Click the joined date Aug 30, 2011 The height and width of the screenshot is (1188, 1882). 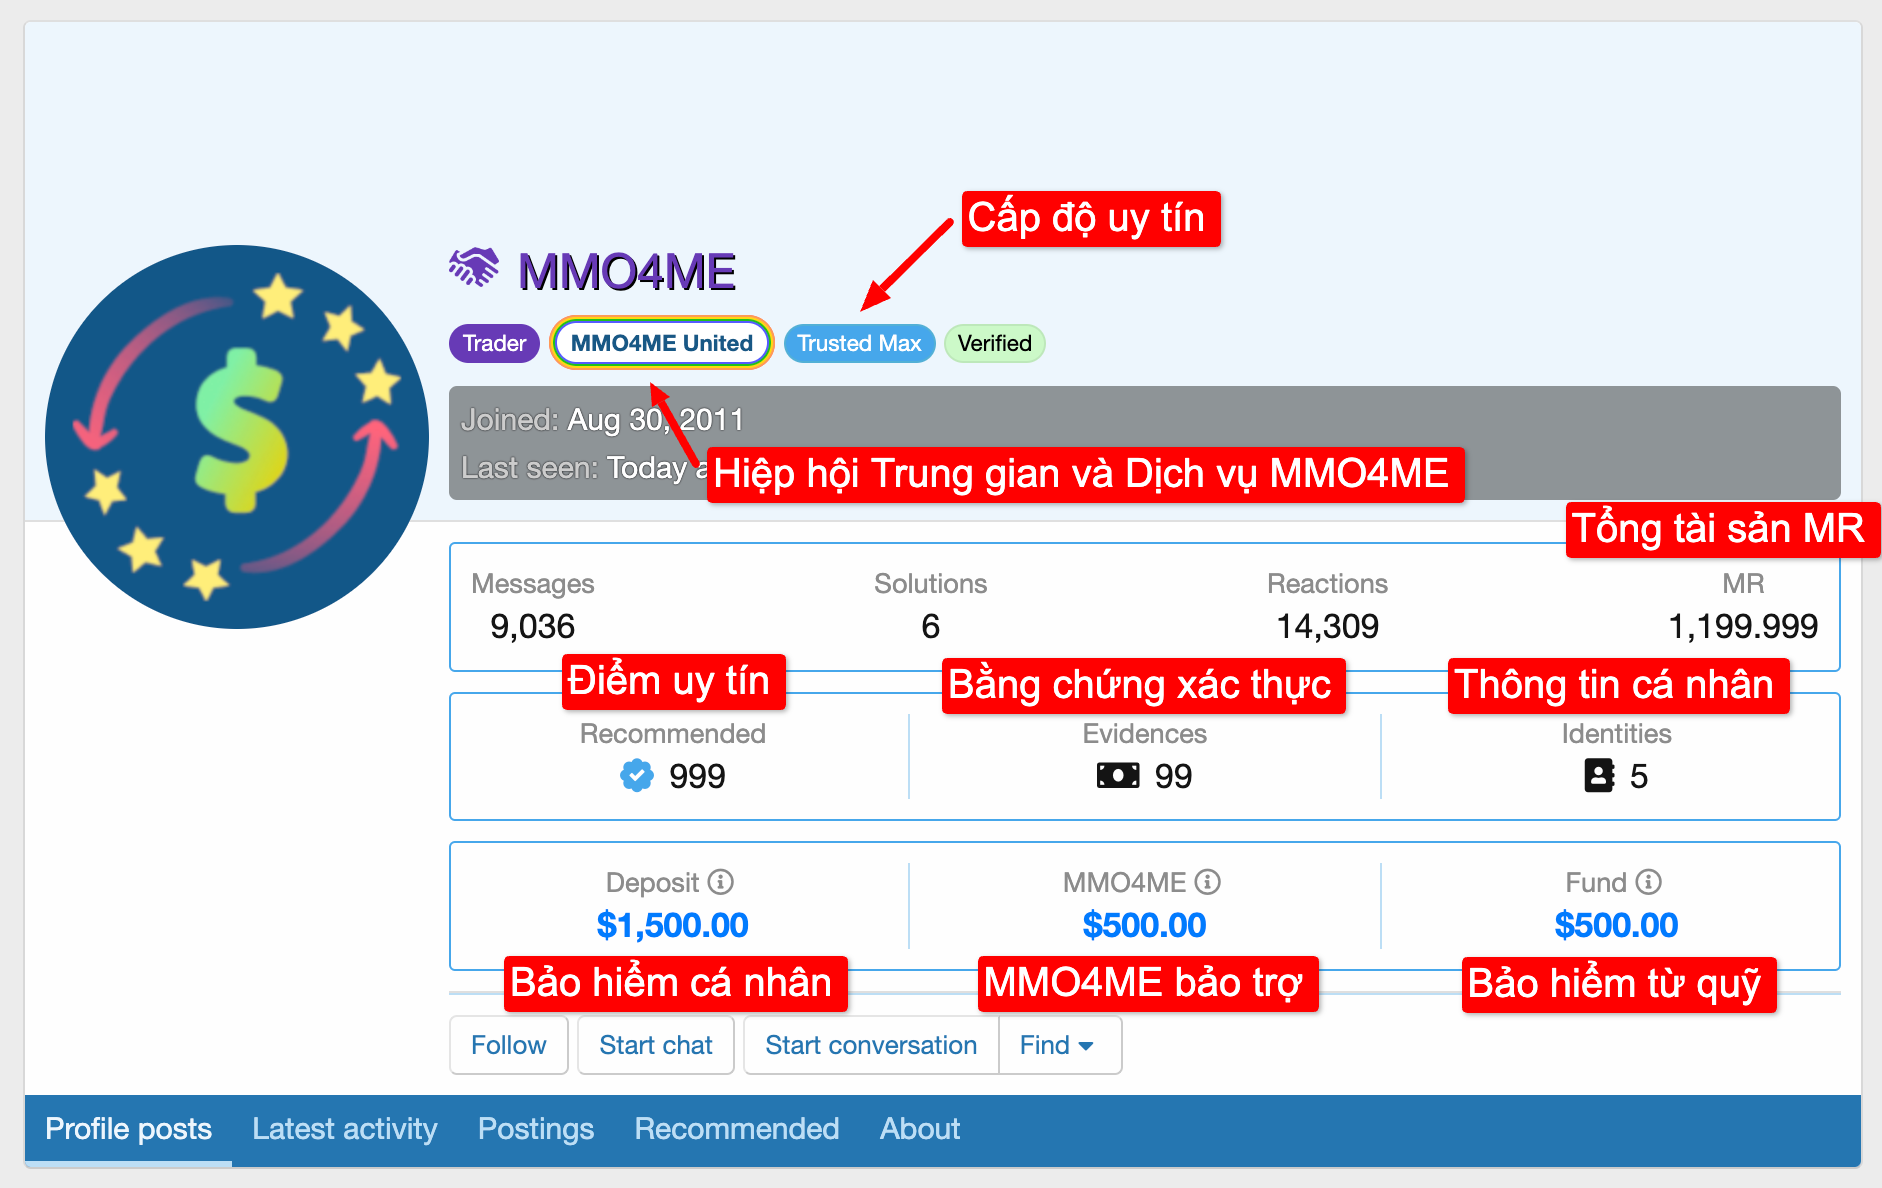tap(656, 420)
